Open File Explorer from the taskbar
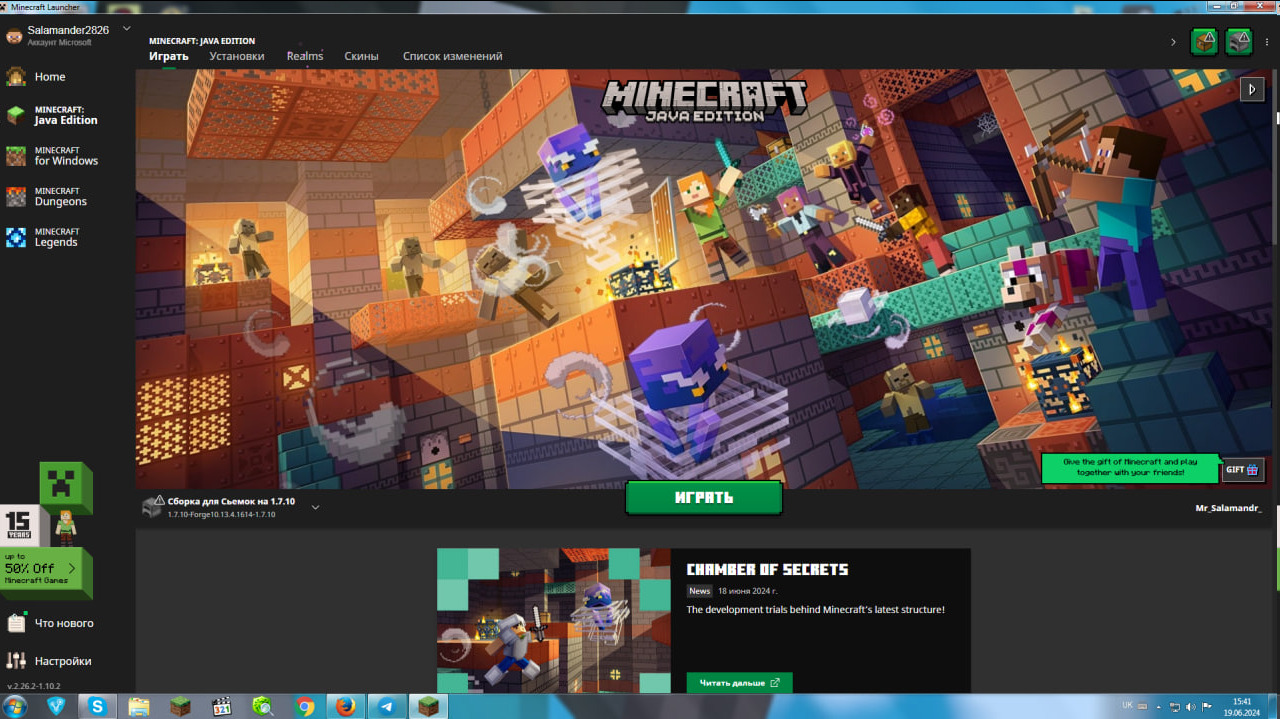Image resolution: width=1280 pixels, height=719 pixels. click(x=138, y=706)
